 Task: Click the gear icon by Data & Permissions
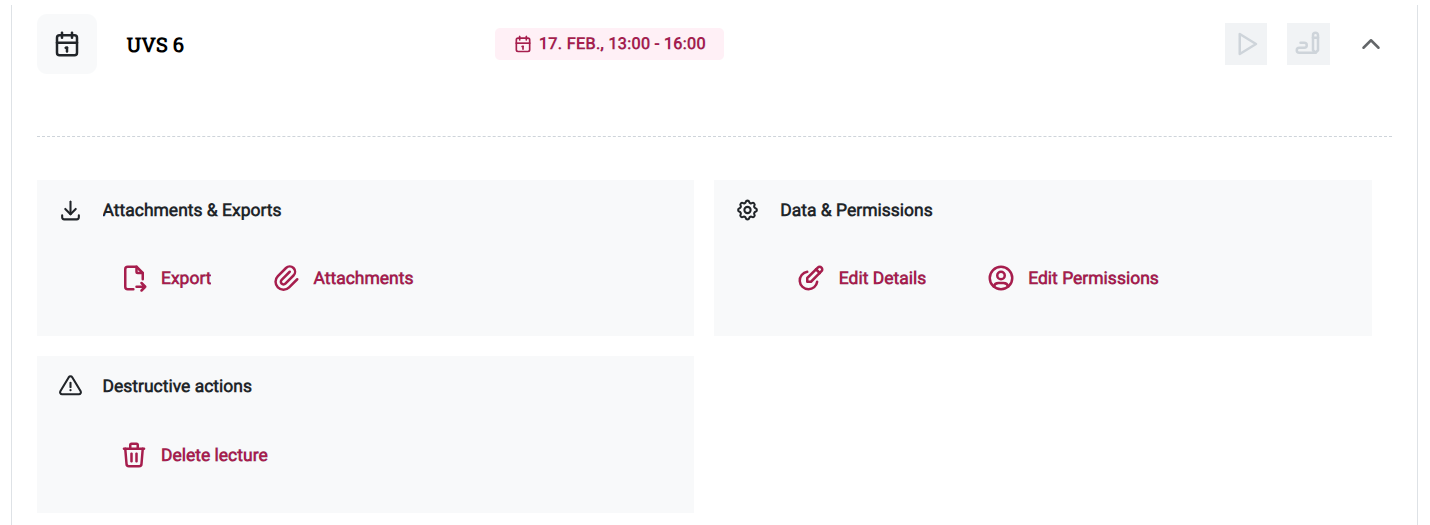pos(747,210)
